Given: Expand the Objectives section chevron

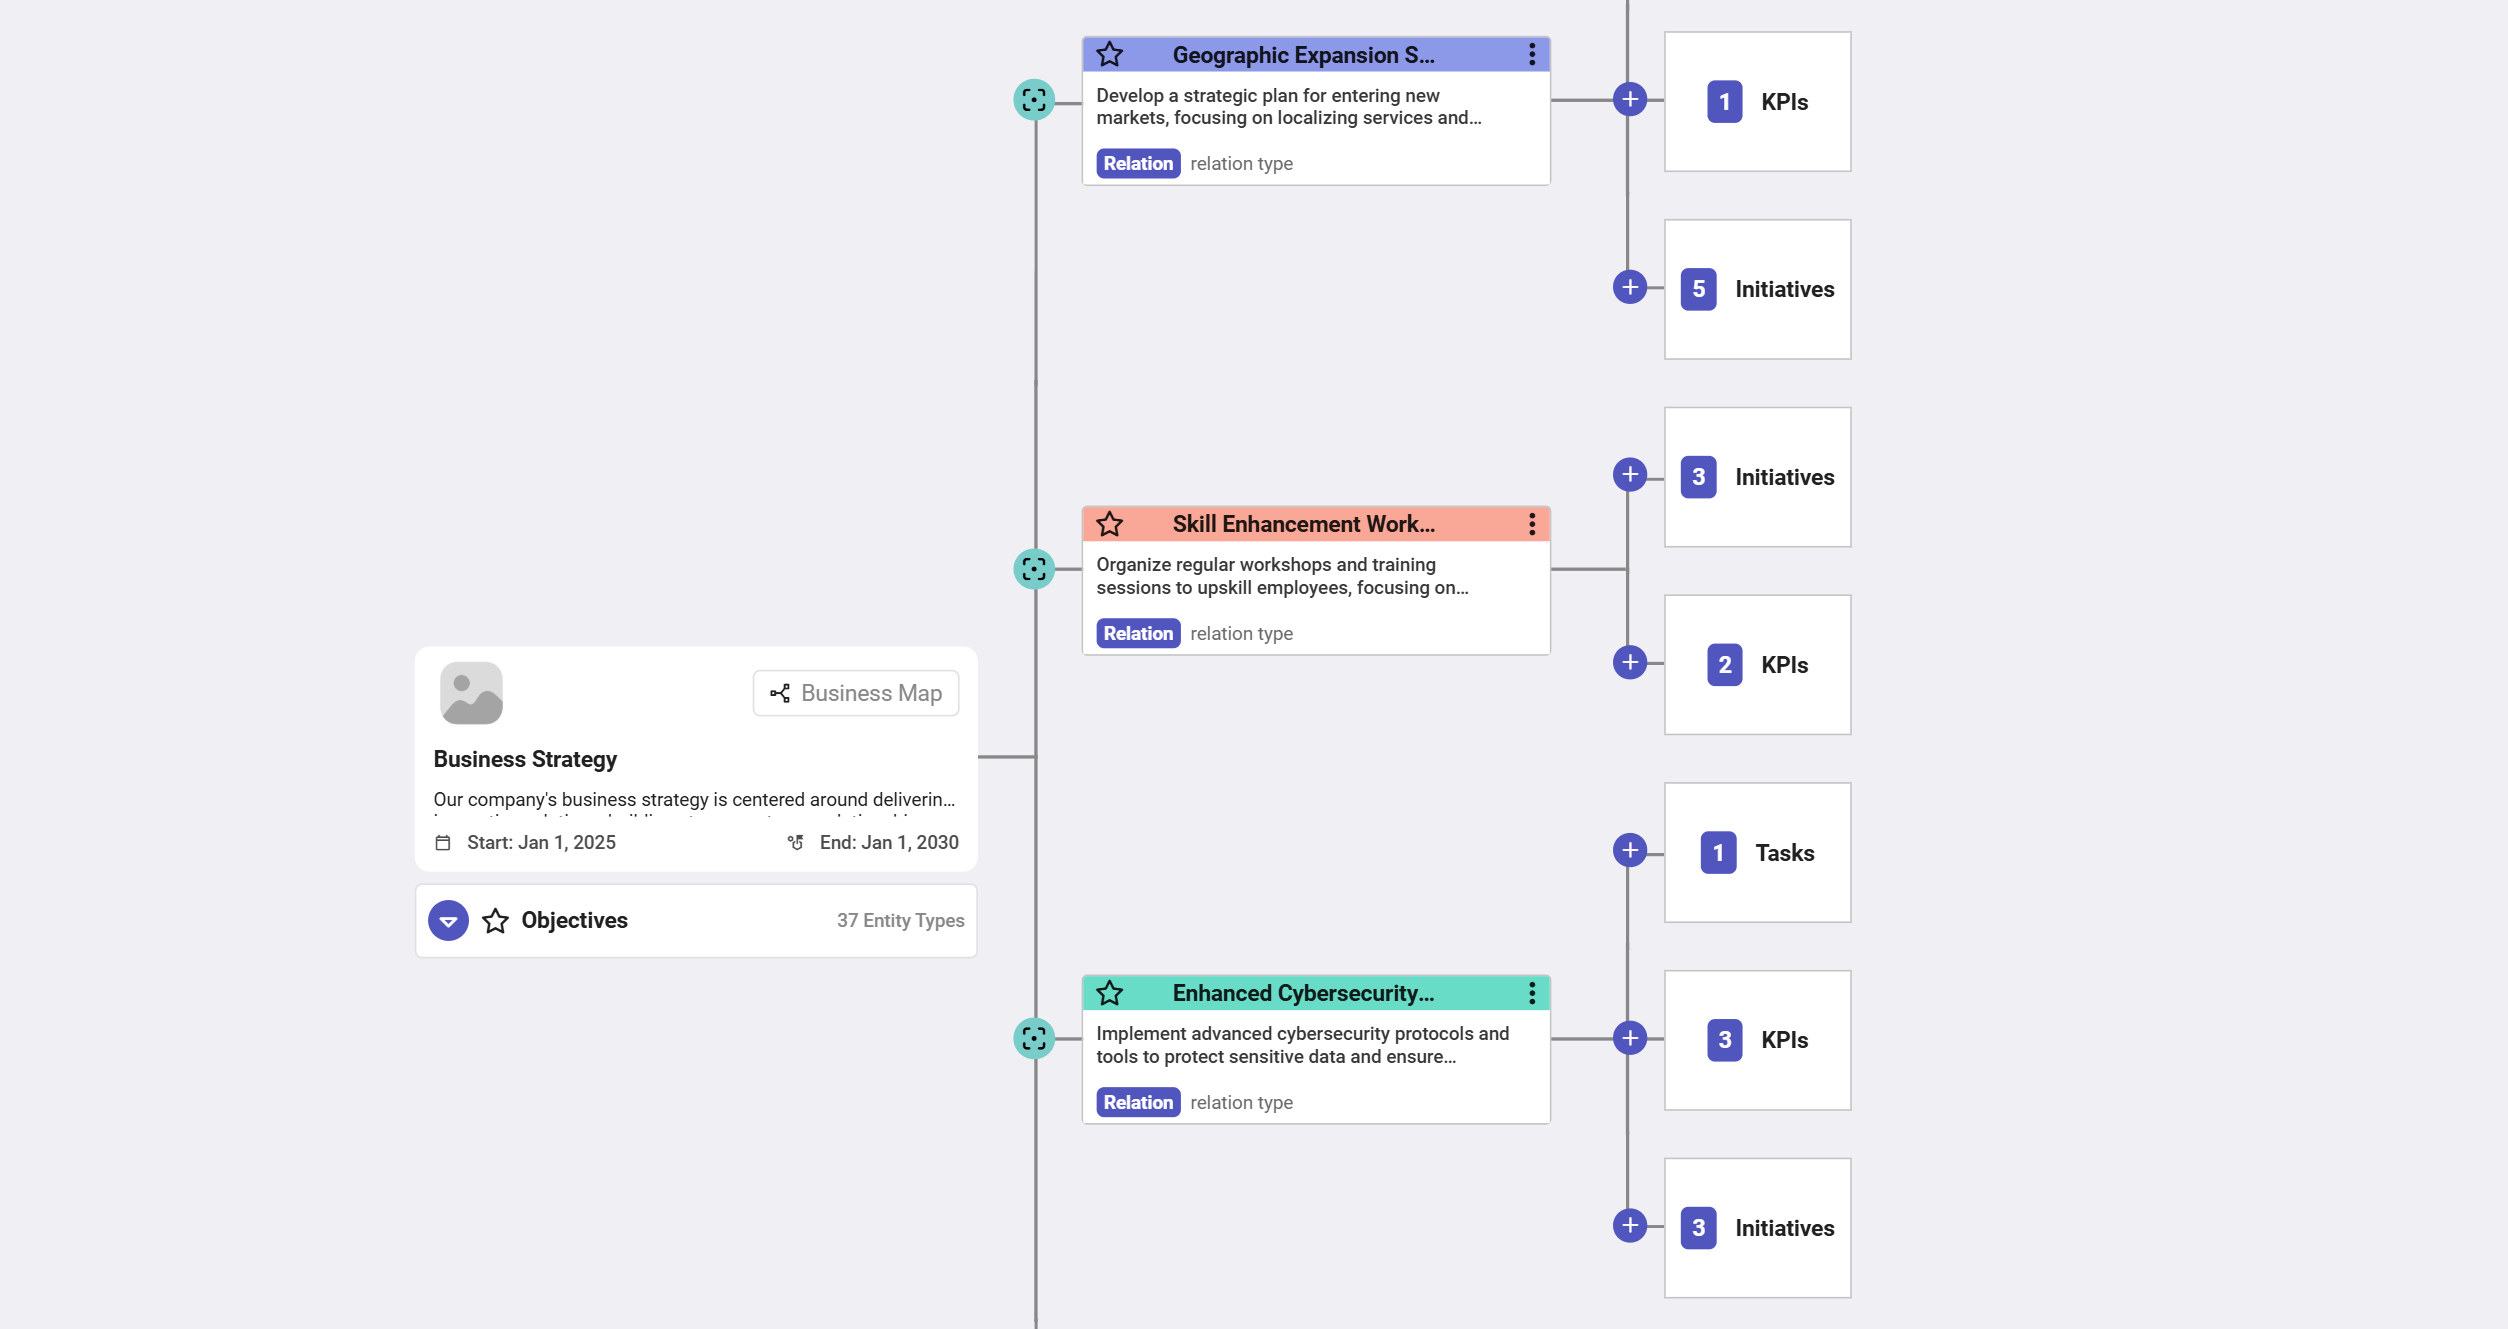Looking at the screenshot, I should point(448,920).
